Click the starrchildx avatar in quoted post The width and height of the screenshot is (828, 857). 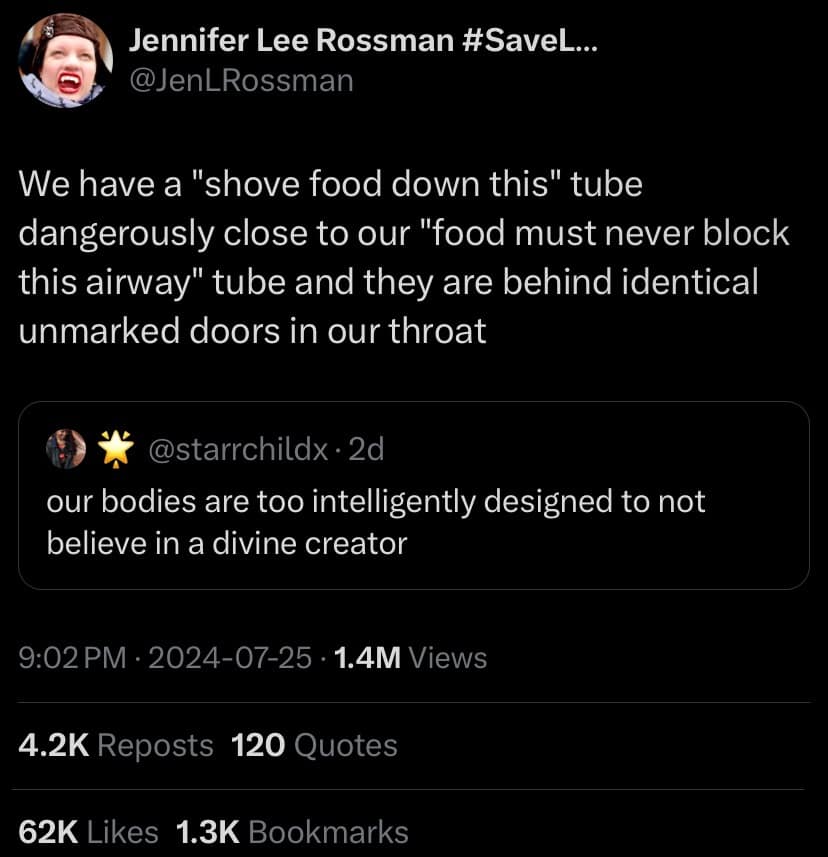67,450
